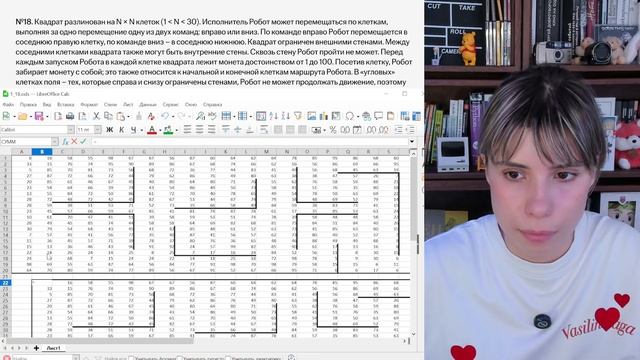The height and width of the screenshot is (360, 640).
Task: Click the Insert pivot table icon
Action: tap(336, 116)
